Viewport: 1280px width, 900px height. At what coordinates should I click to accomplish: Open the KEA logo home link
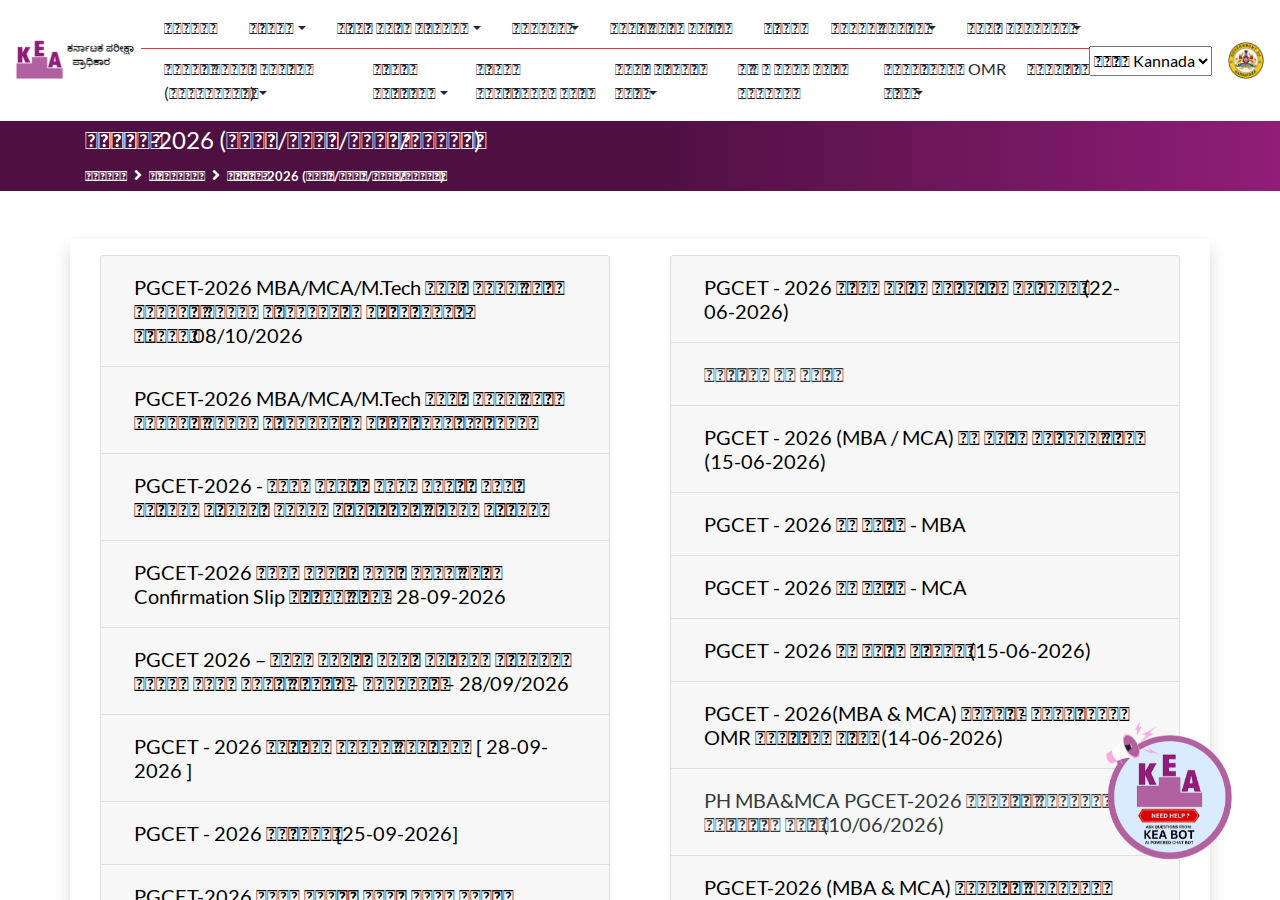click(x=75, y=60)
